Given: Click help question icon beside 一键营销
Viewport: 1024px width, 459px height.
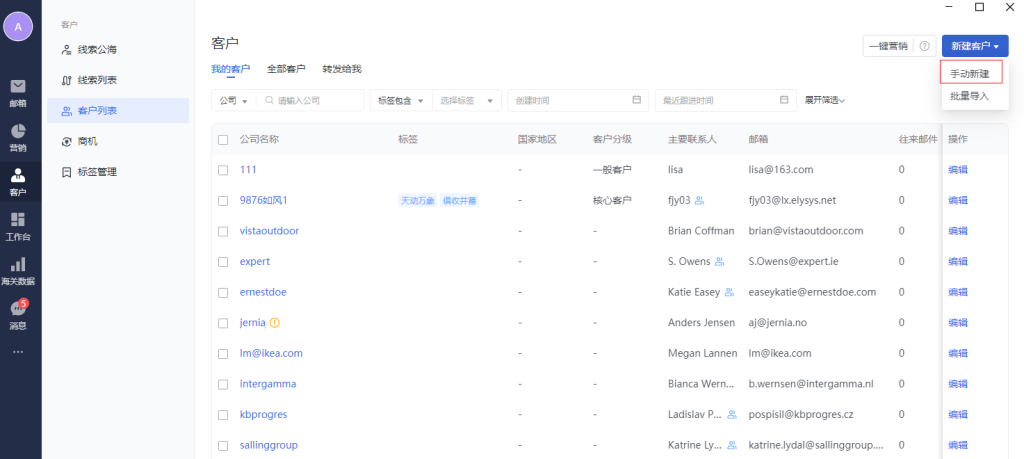Looking at the screenshot, I should 924,46.
